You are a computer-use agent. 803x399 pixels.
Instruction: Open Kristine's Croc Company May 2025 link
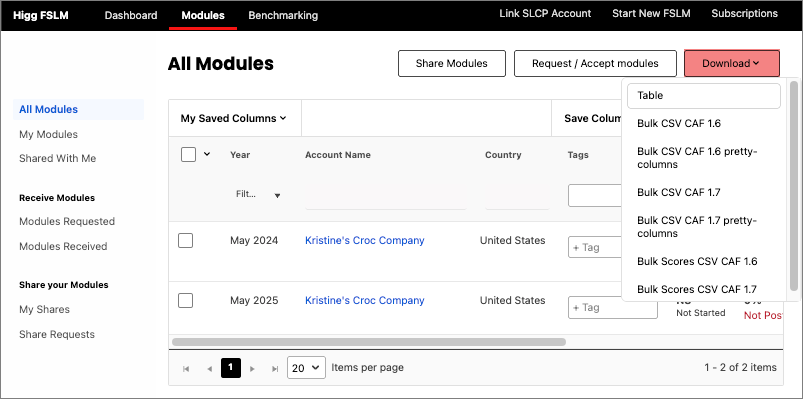tap(365, 300)
